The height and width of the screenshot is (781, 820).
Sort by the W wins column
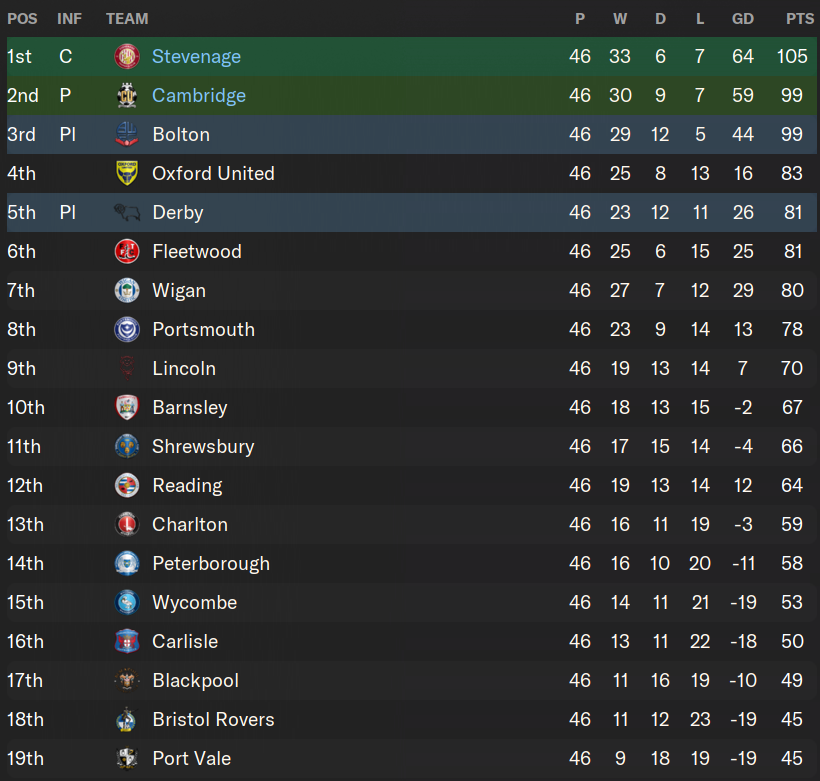click(x=620, y=18)
